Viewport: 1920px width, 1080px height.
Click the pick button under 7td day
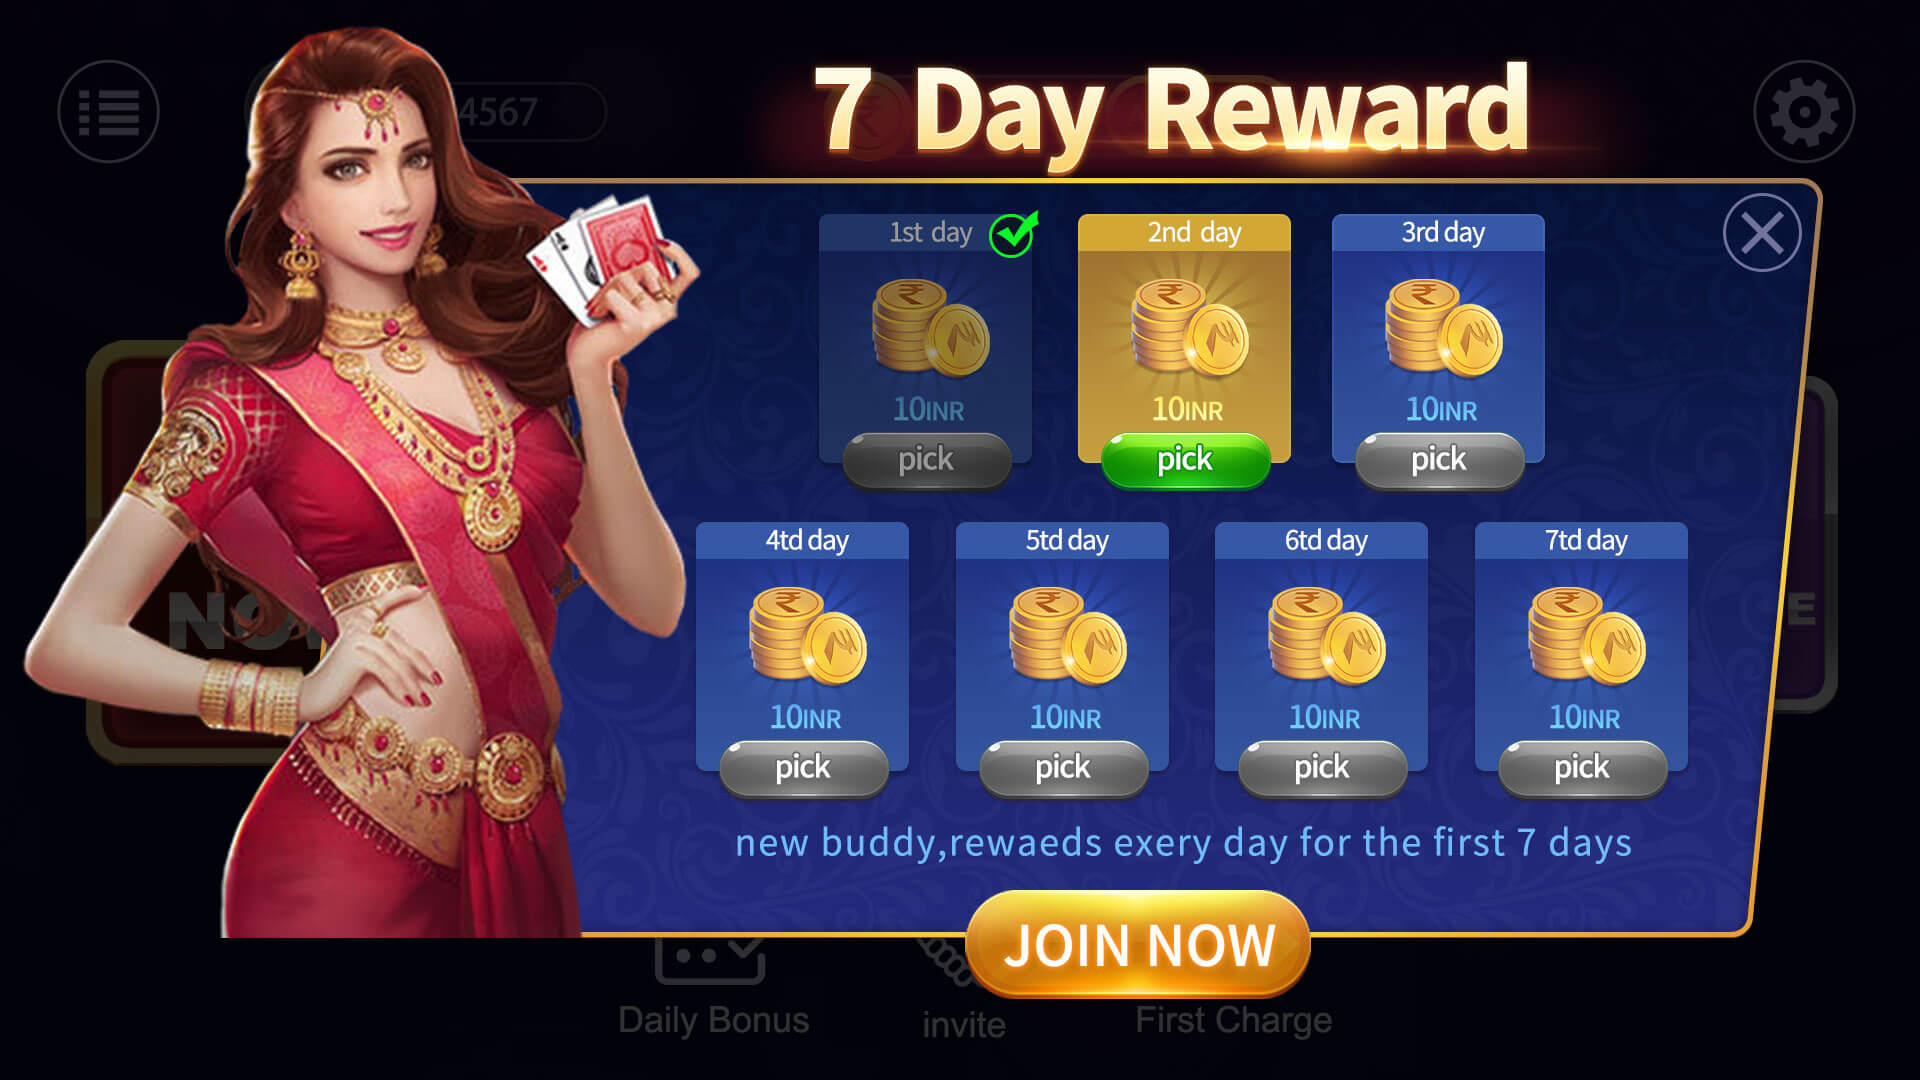coord(1582,768)
